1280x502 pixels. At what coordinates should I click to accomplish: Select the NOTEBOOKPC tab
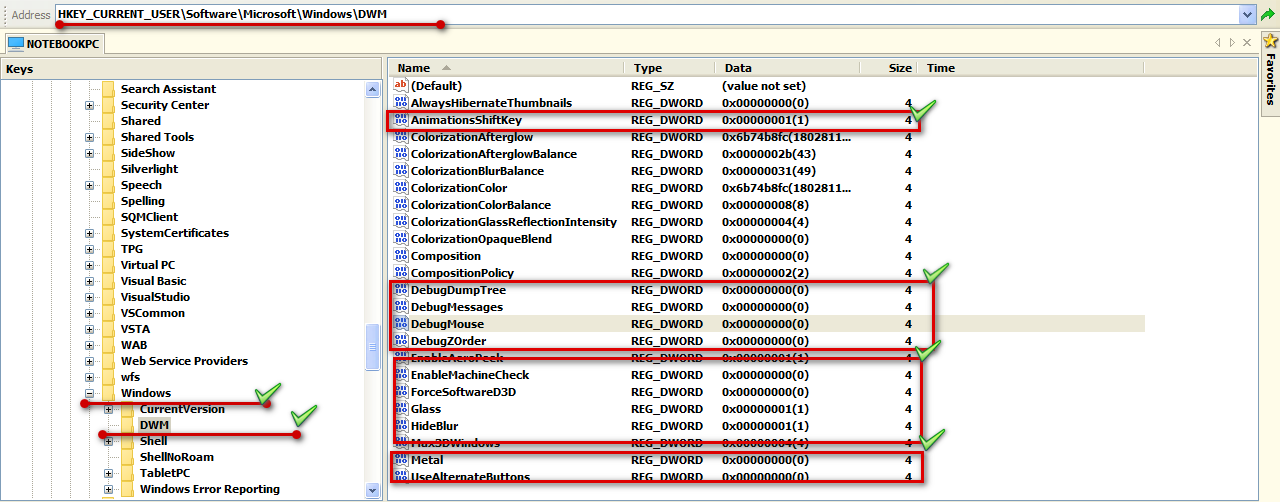point(53,44)
